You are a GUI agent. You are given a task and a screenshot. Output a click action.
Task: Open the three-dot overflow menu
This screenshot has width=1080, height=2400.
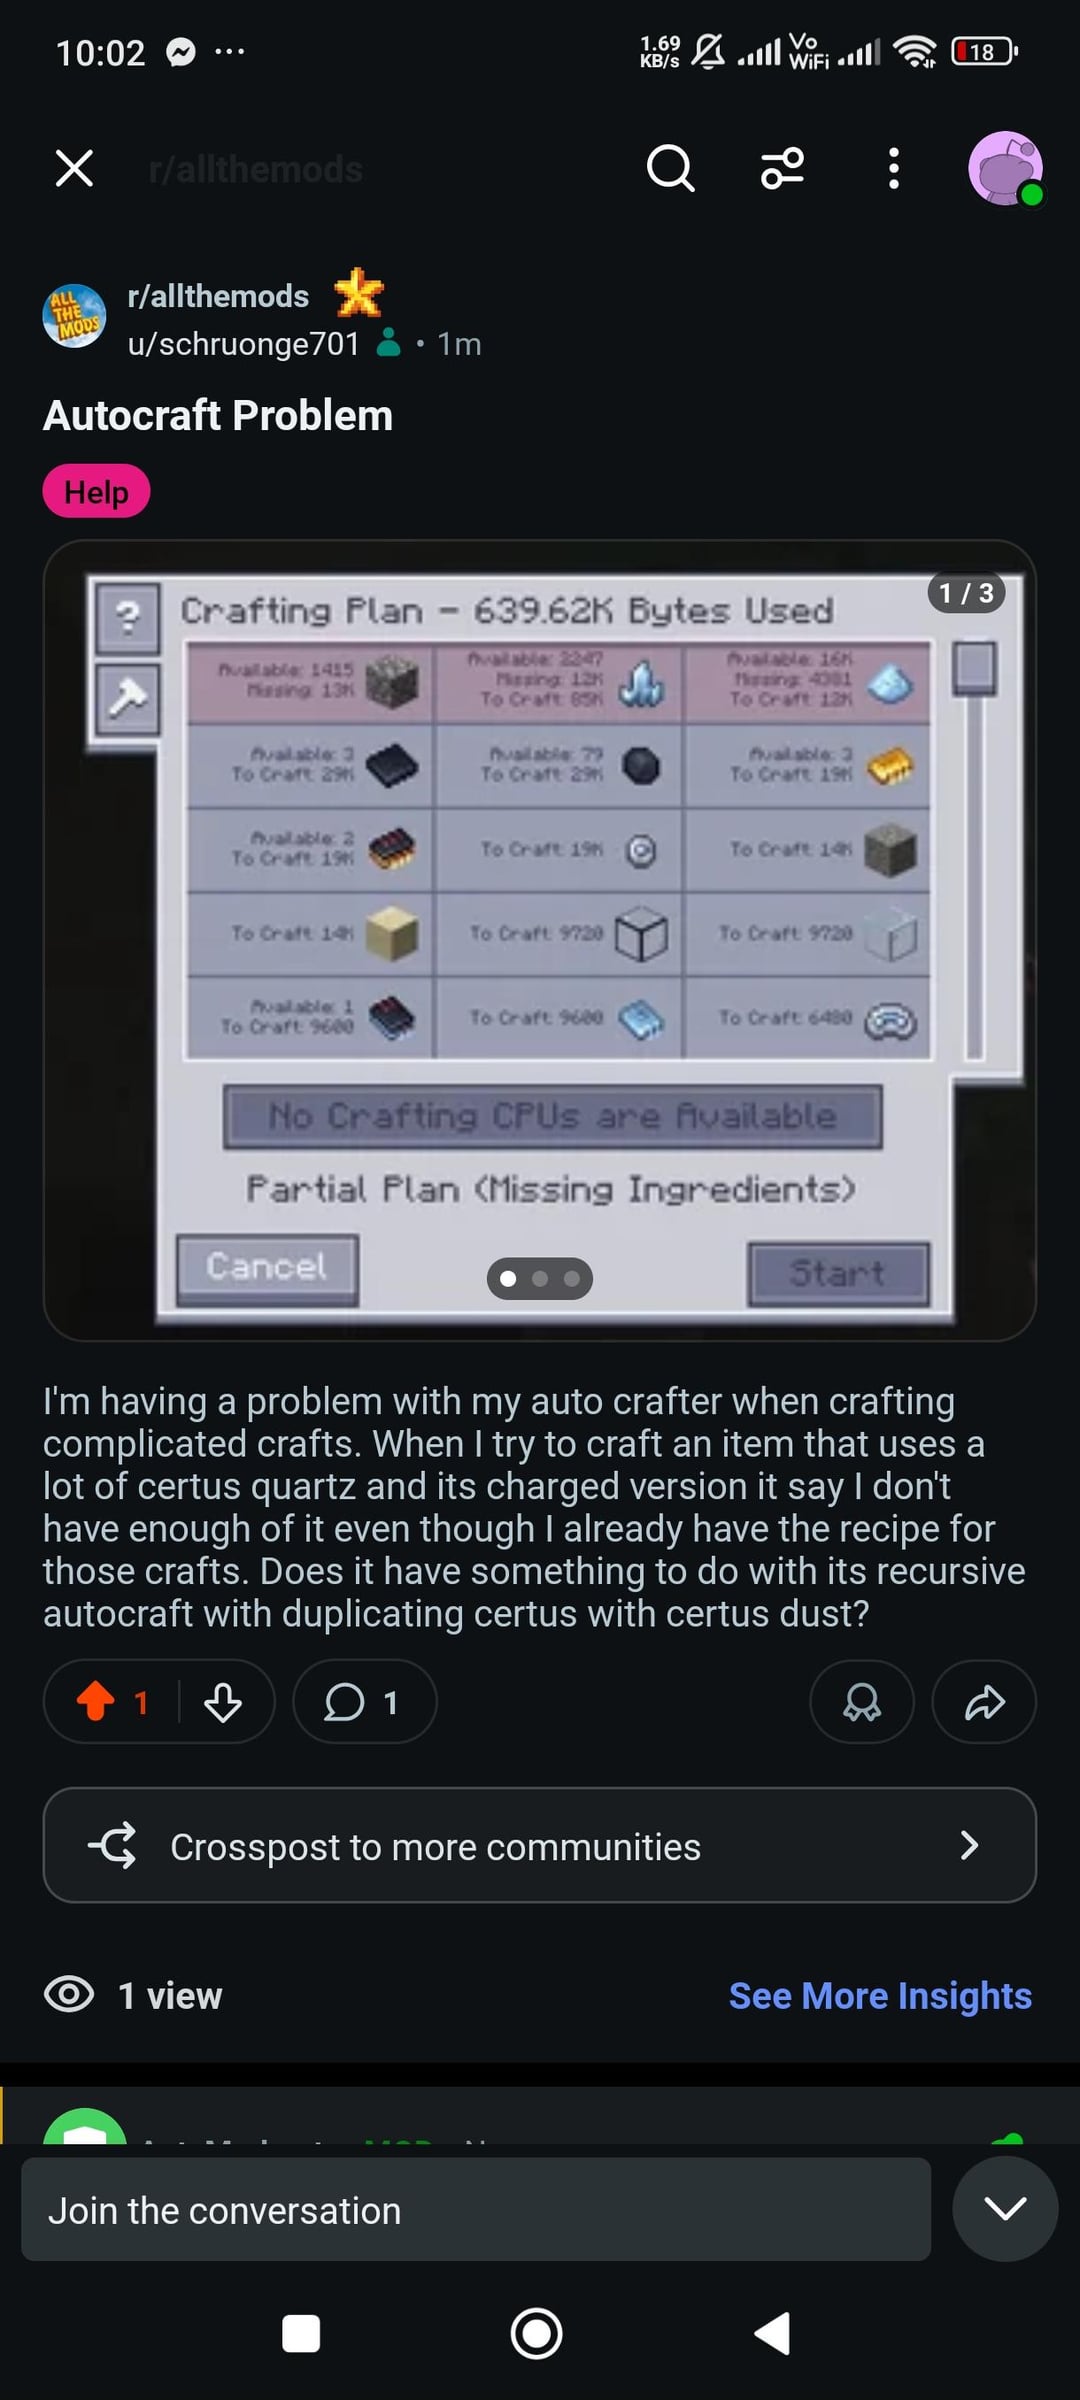(894, 168)
